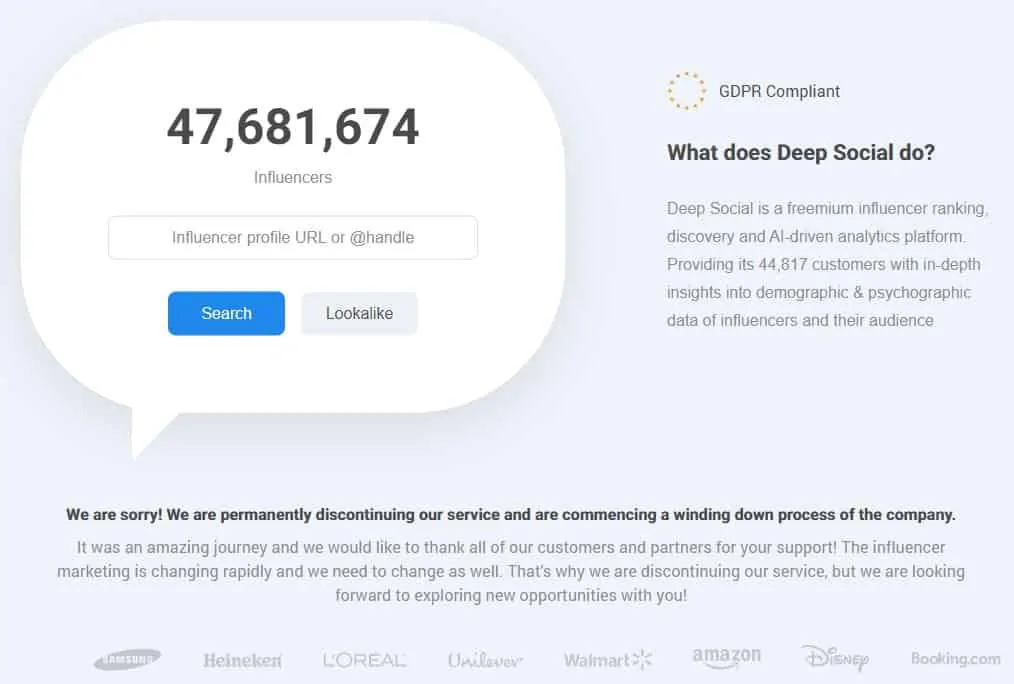Click the Heineken logo
The width and height of the screenshot is (1014, 684).
(242, 660)
